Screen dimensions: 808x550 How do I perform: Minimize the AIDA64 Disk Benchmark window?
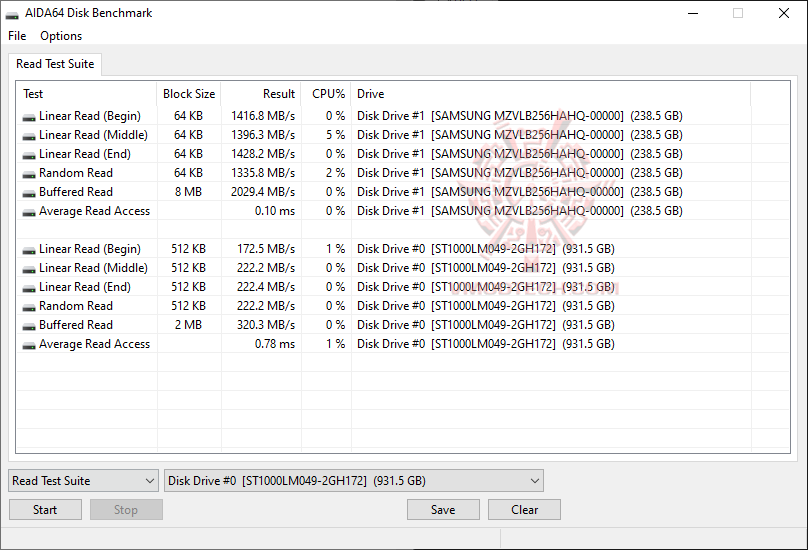tap(693, 13)
